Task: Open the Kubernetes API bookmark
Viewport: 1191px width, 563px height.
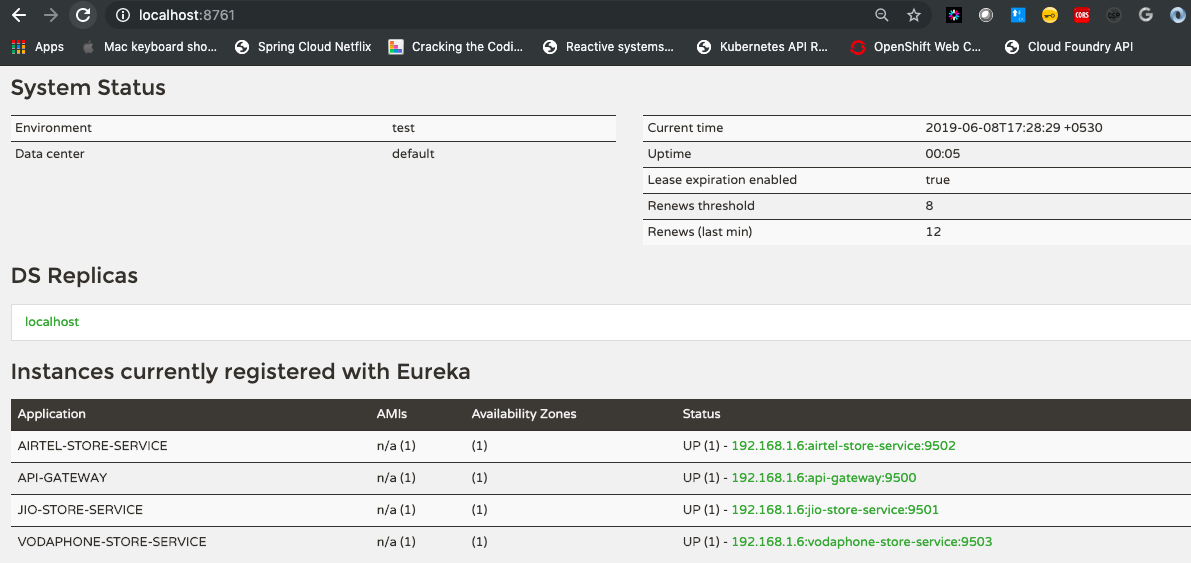Action: (x=763, y=46)
